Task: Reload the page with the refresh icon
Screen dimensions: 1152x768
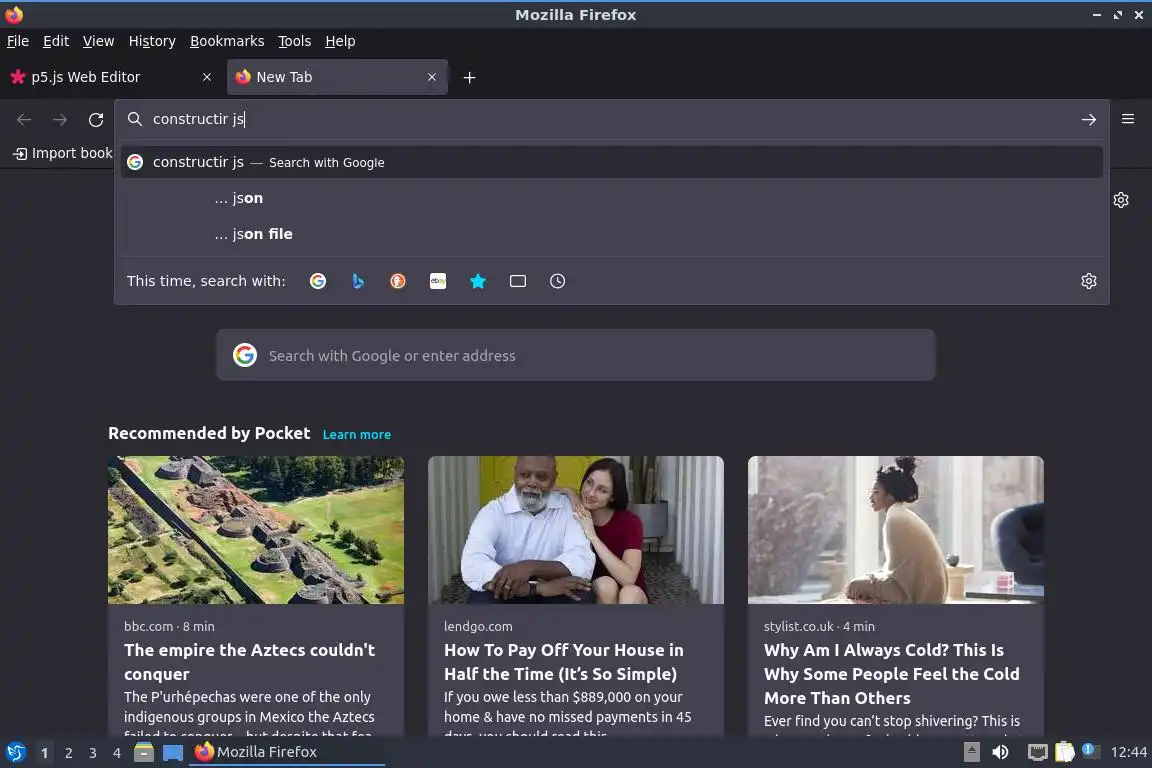Action: [x=96, y=119]
